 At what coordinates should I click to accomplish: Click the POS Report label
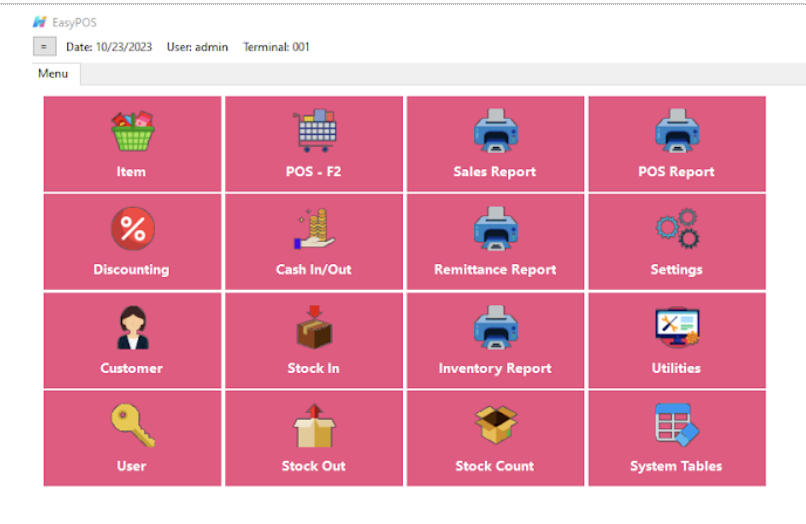click(x=676, y=172)
